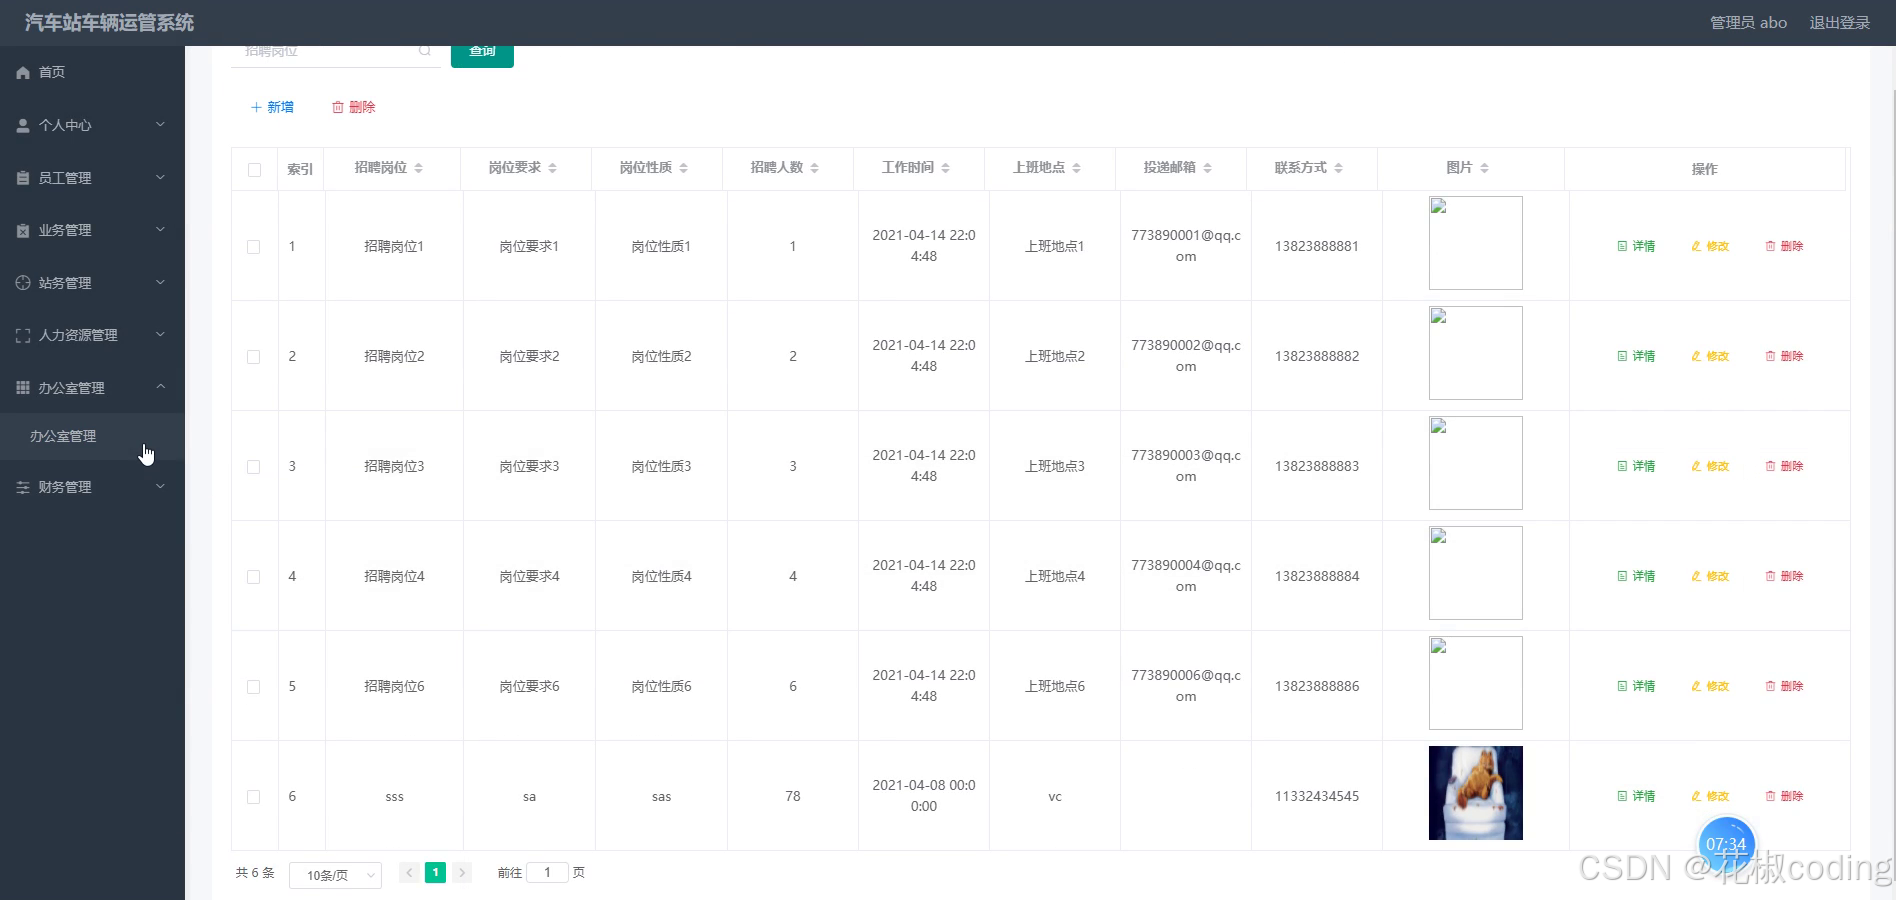This screenshot has width=1896, height=900.
Task: Expand 人力资源管理 with its chevron
Action: coord(160,334)
